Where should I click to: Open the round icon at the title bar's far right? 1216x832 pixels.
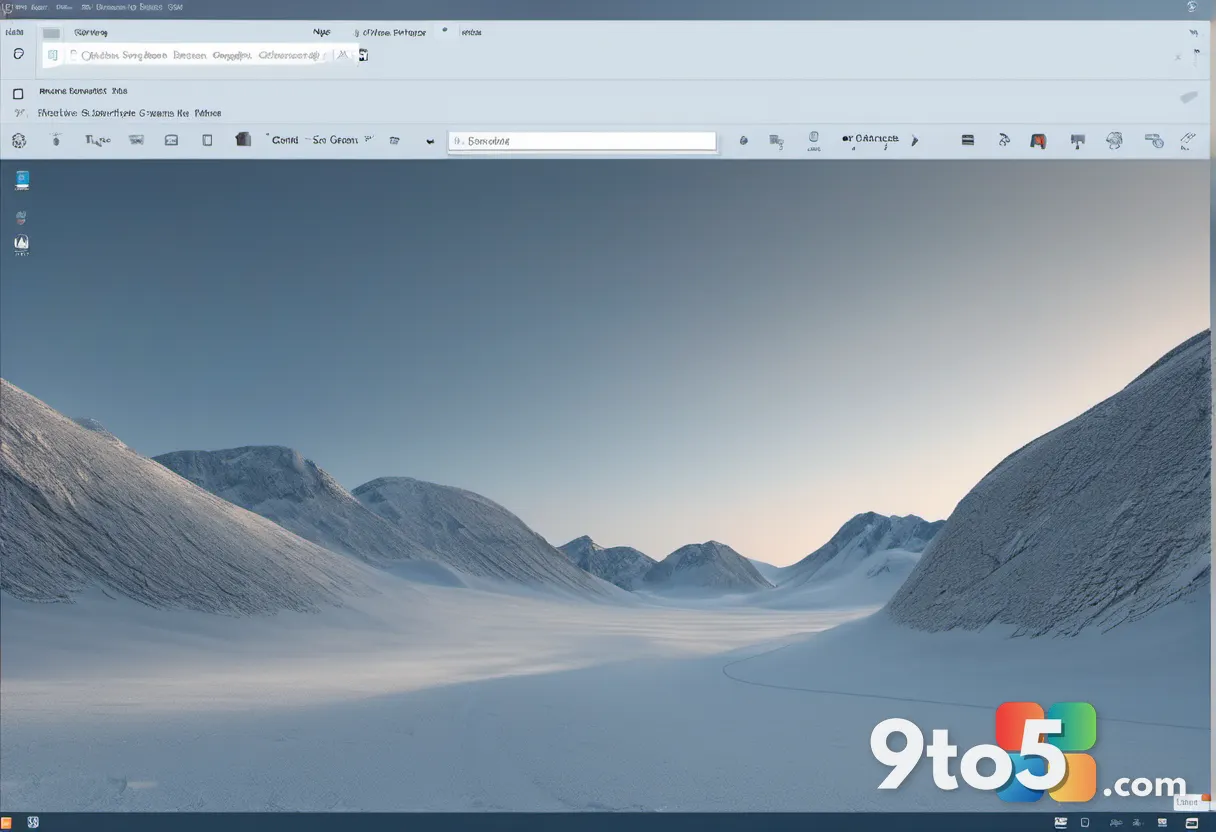[1191, 7]
